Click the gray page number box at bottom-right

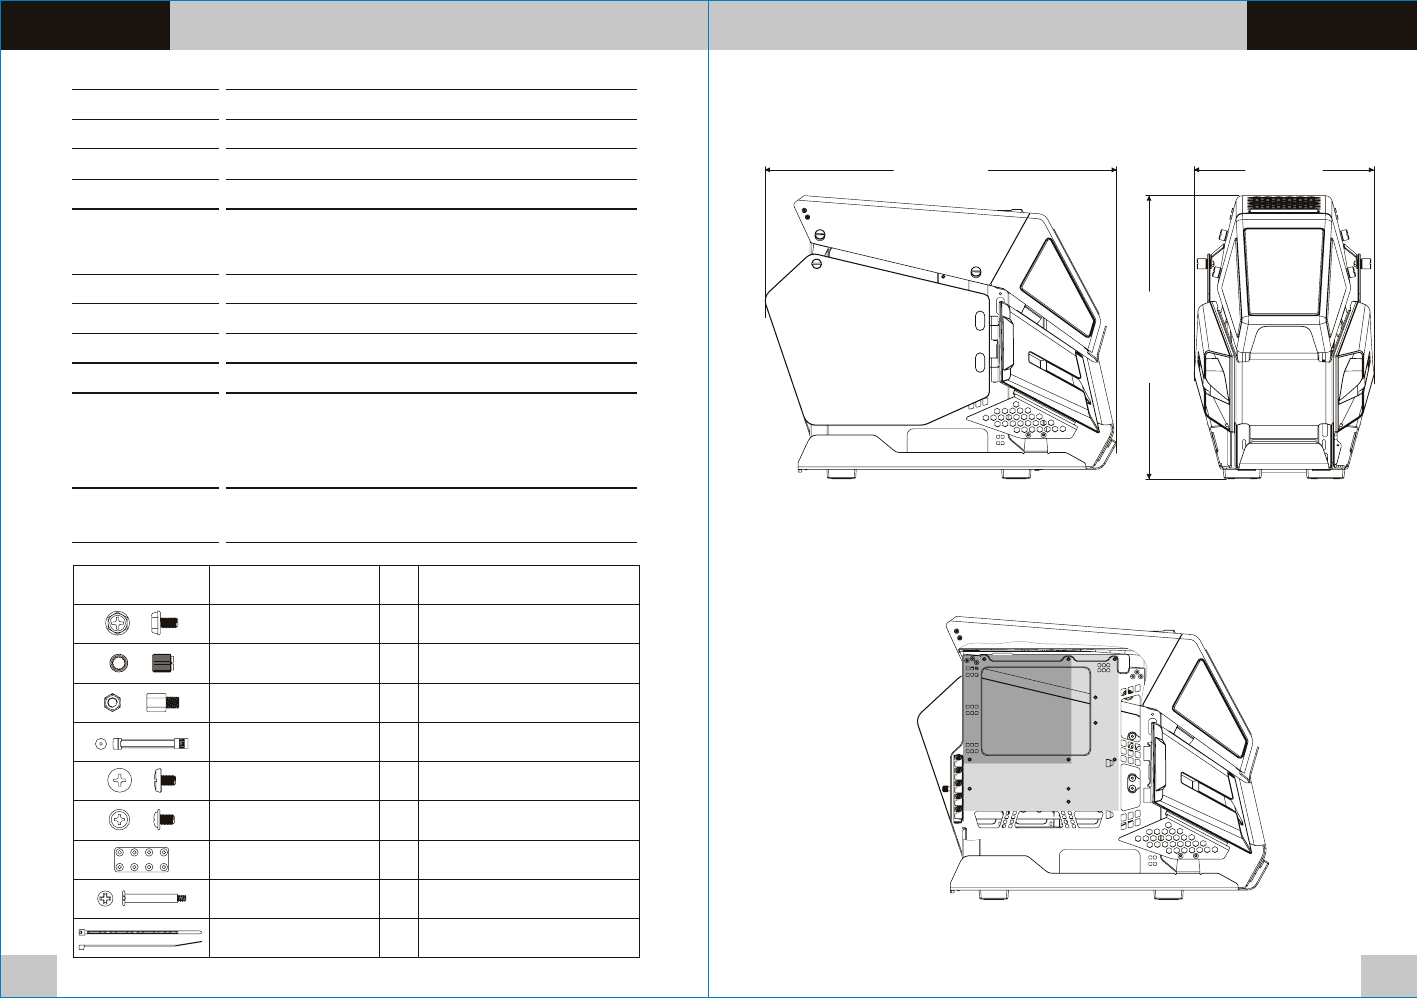tap(1388, 975)
